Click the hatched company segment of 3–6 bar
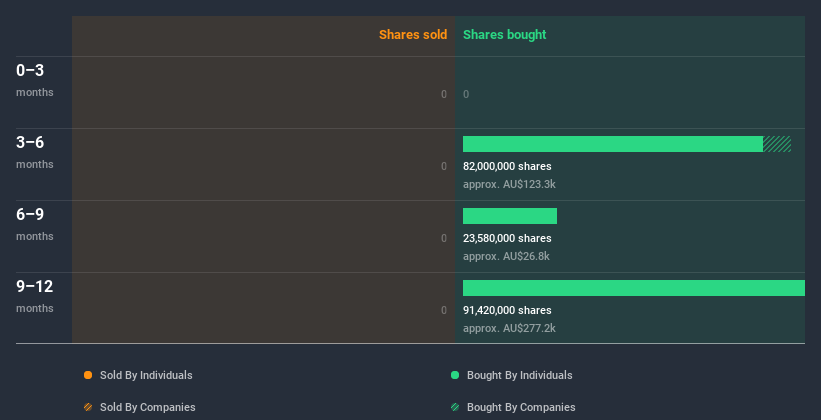The width and height of the screenshot is (821, 420). click(777, 144)
